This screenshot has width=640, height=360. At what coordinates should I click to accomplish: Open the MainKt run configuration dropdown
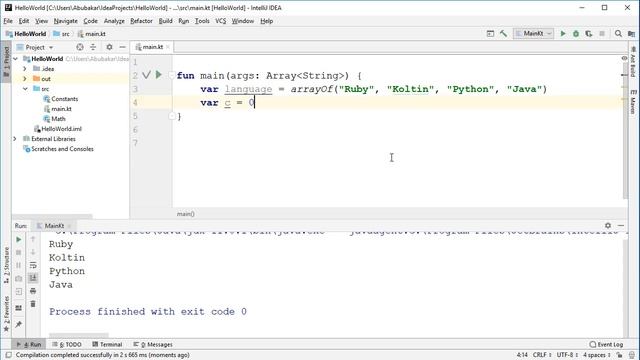(x=533, y=33)
